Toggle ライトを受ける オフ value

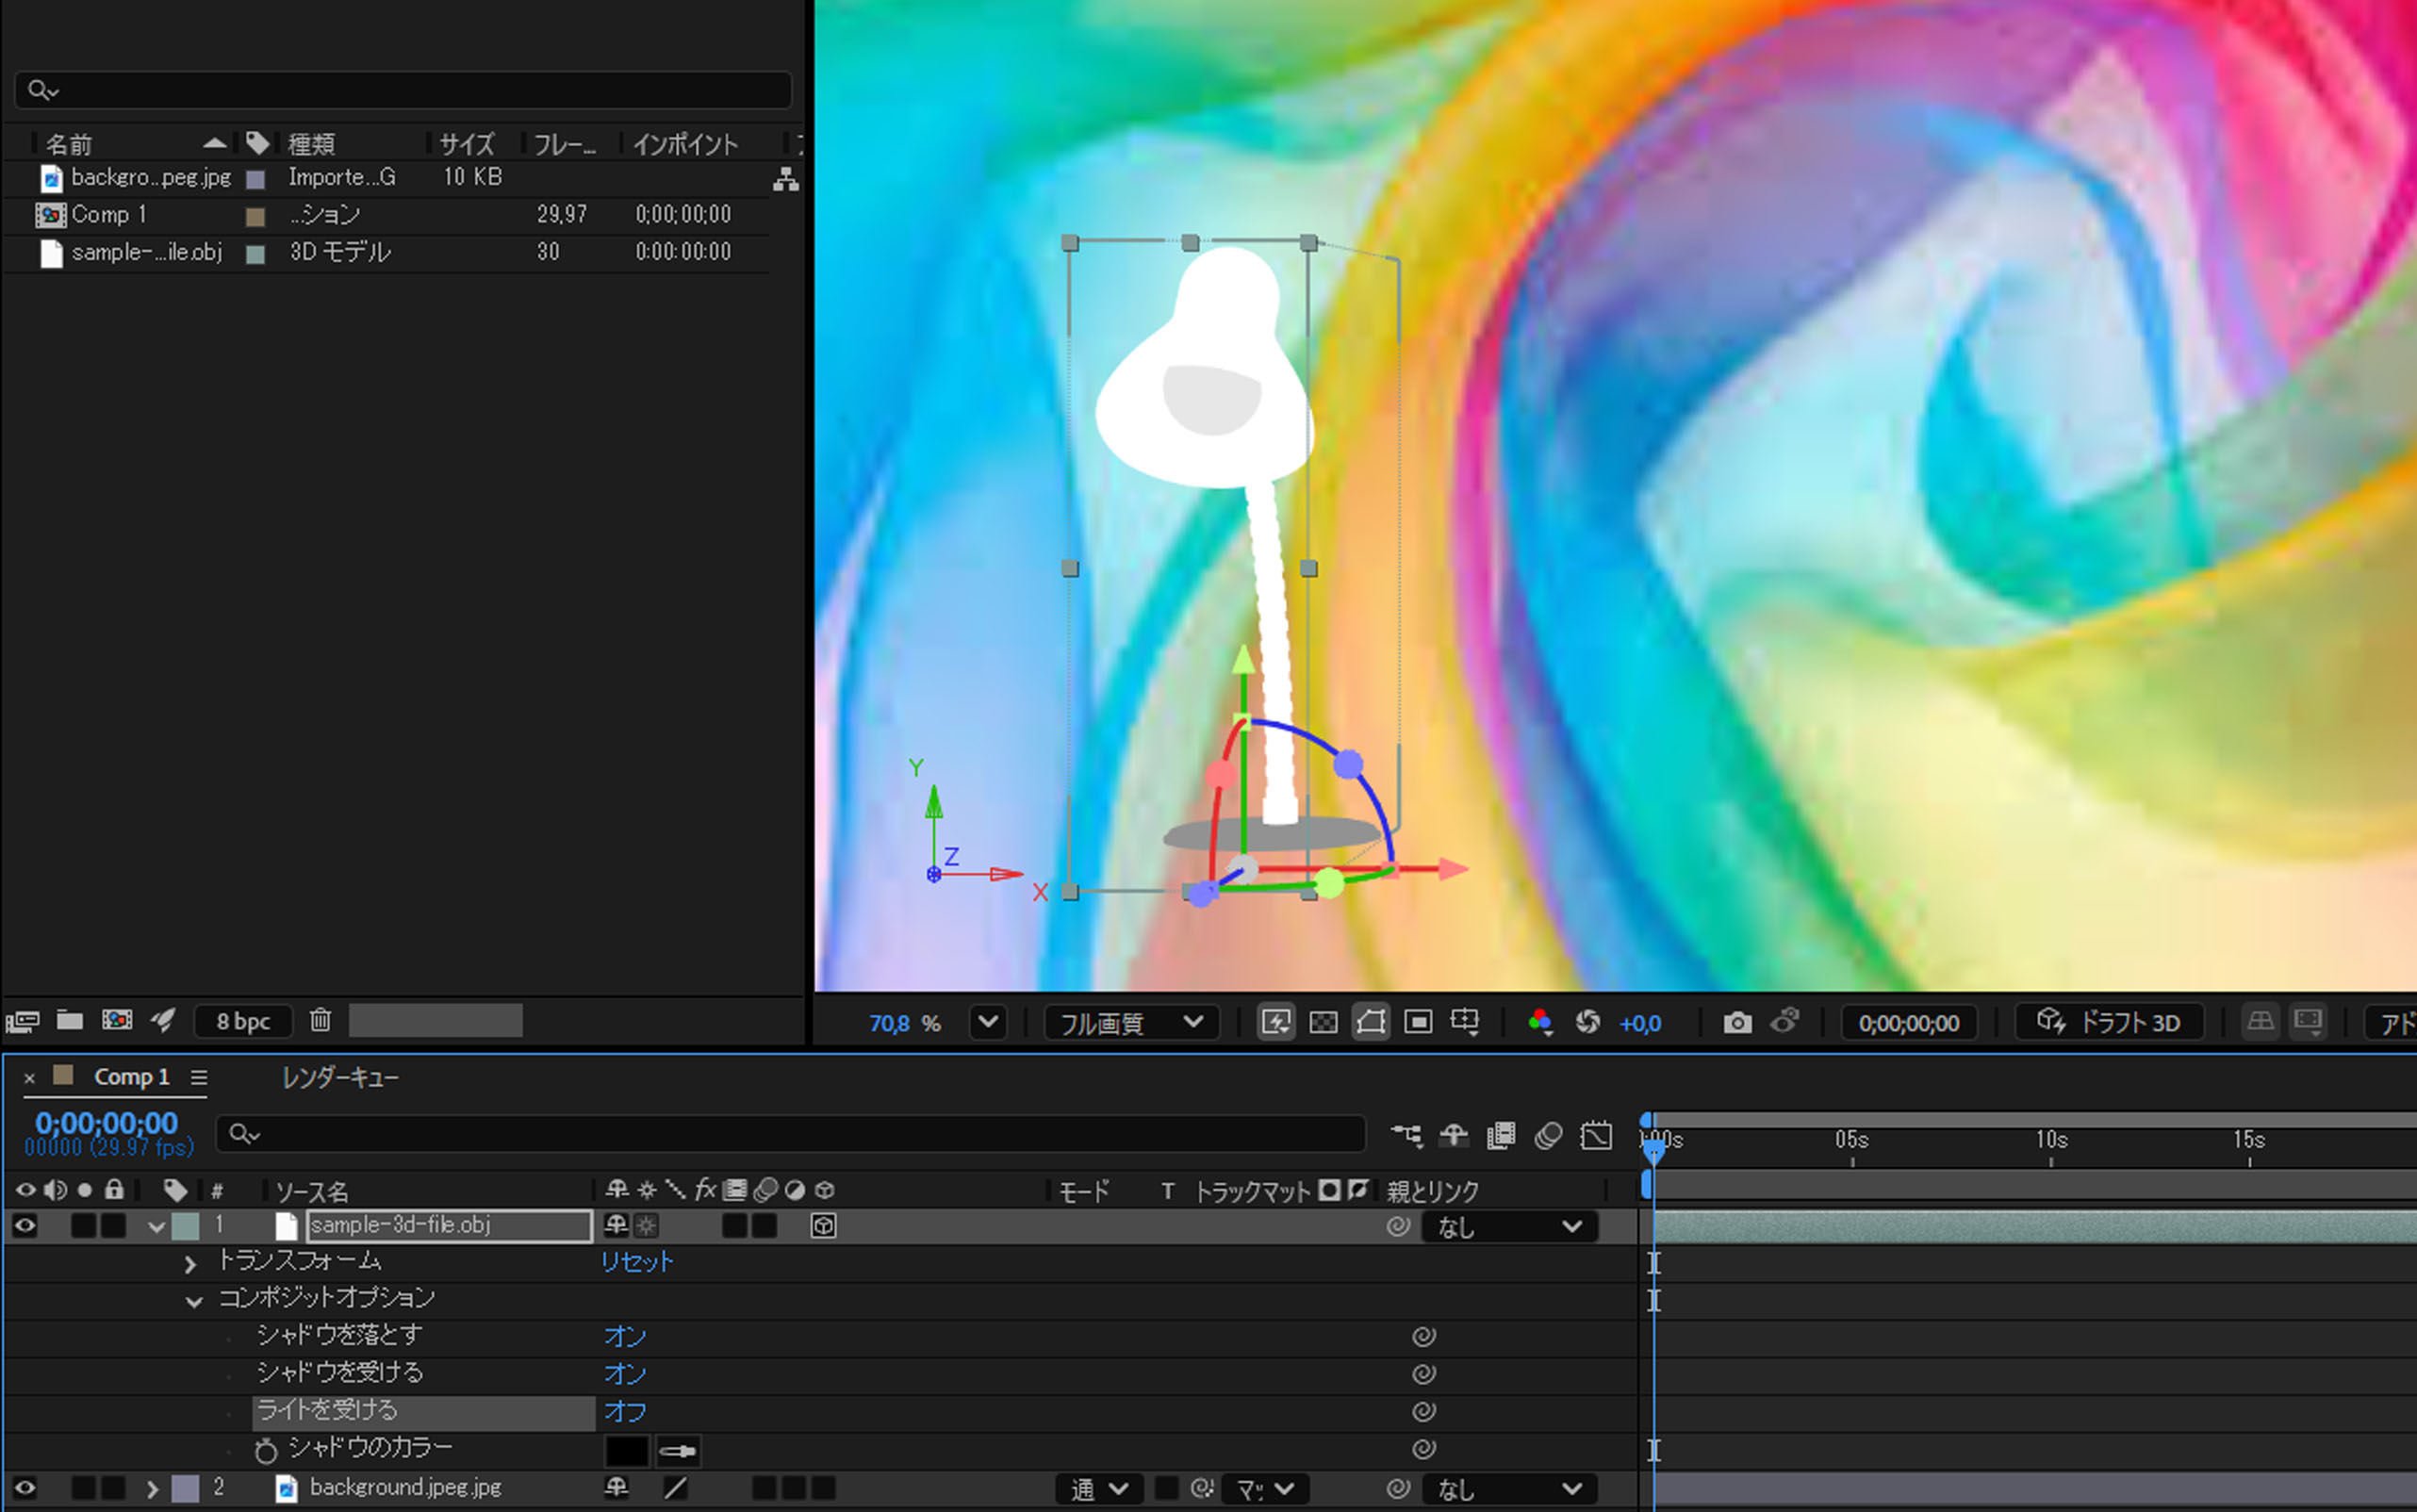point(625,1412)
